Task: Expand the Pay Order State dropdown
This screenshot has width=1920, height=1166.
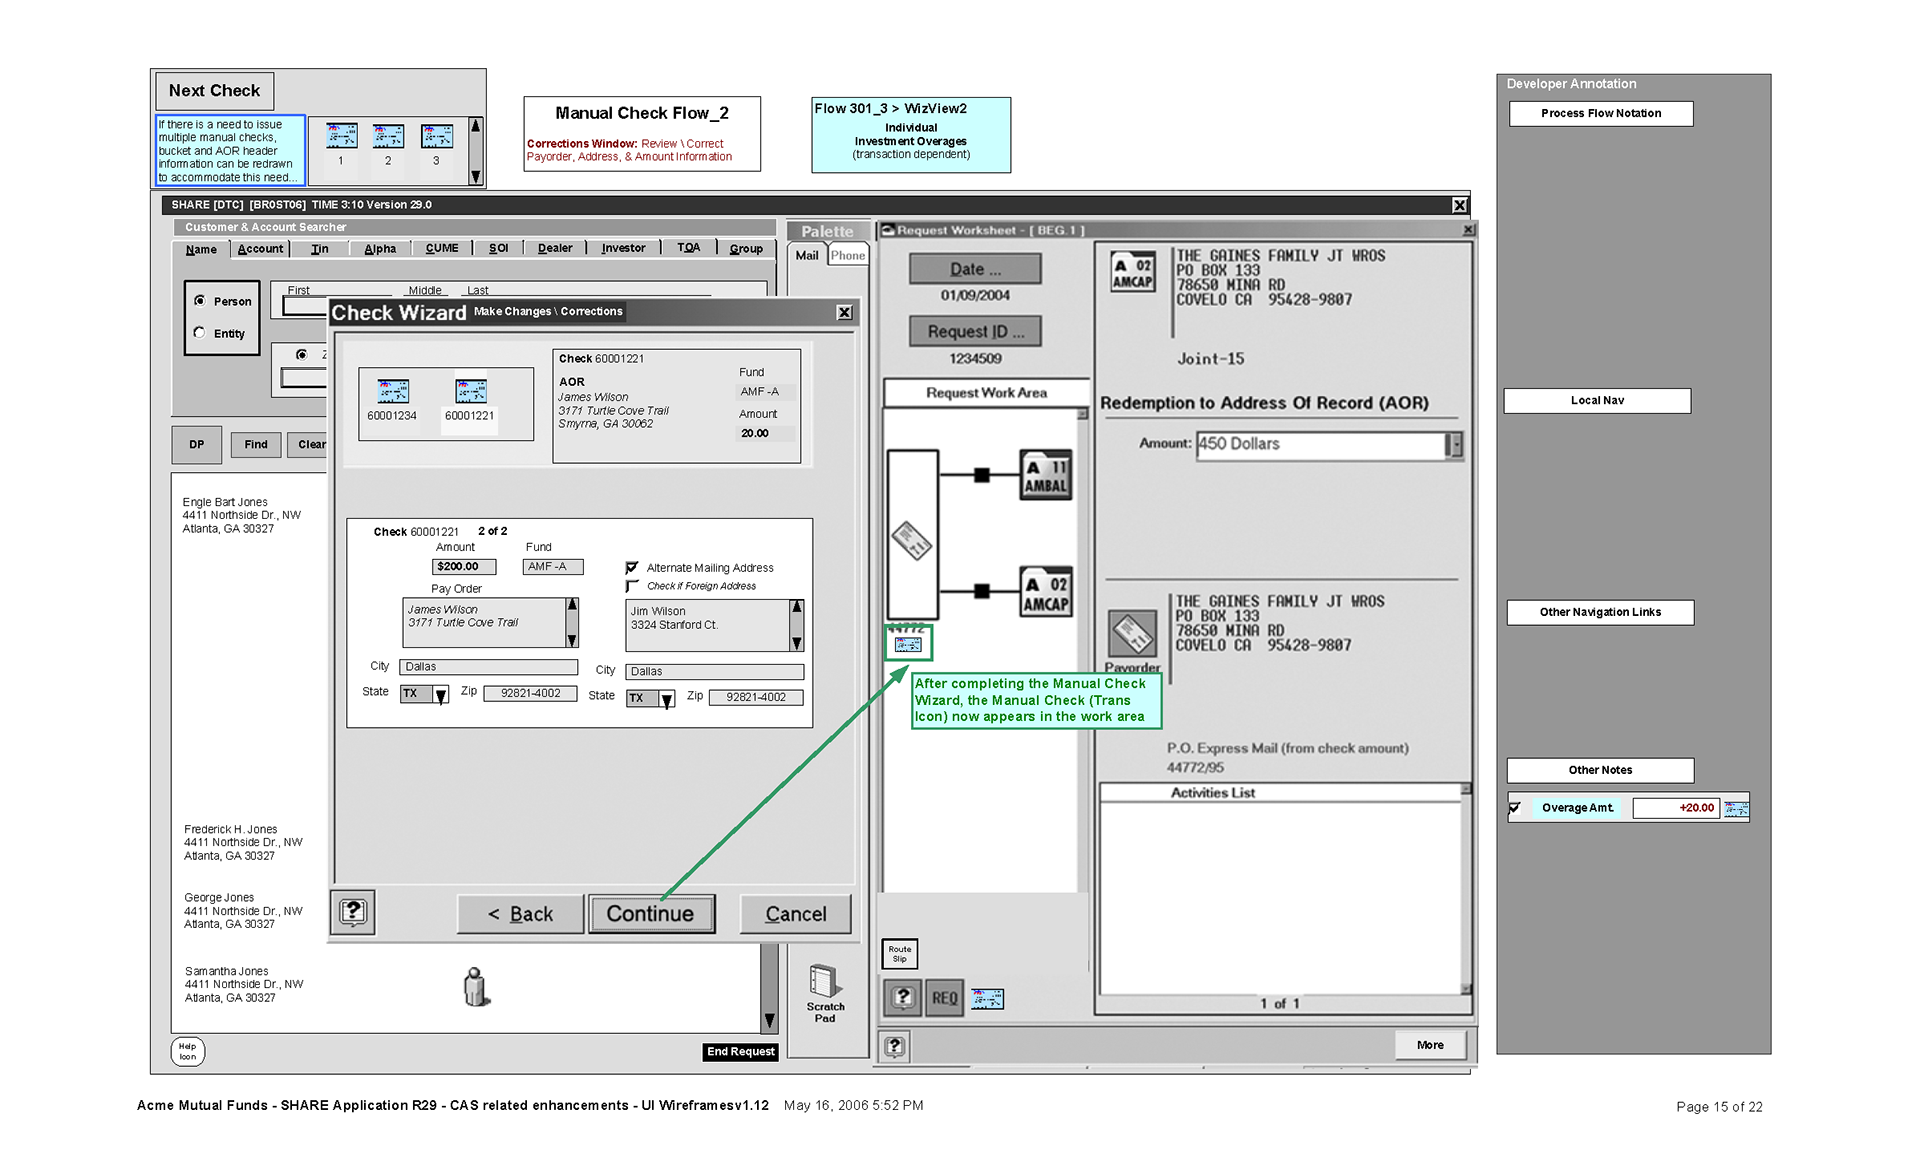Action: pos(440,695)
